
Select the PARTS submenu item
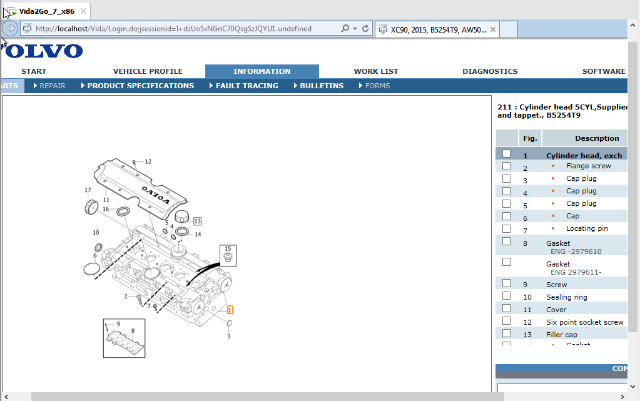[12, 86]
